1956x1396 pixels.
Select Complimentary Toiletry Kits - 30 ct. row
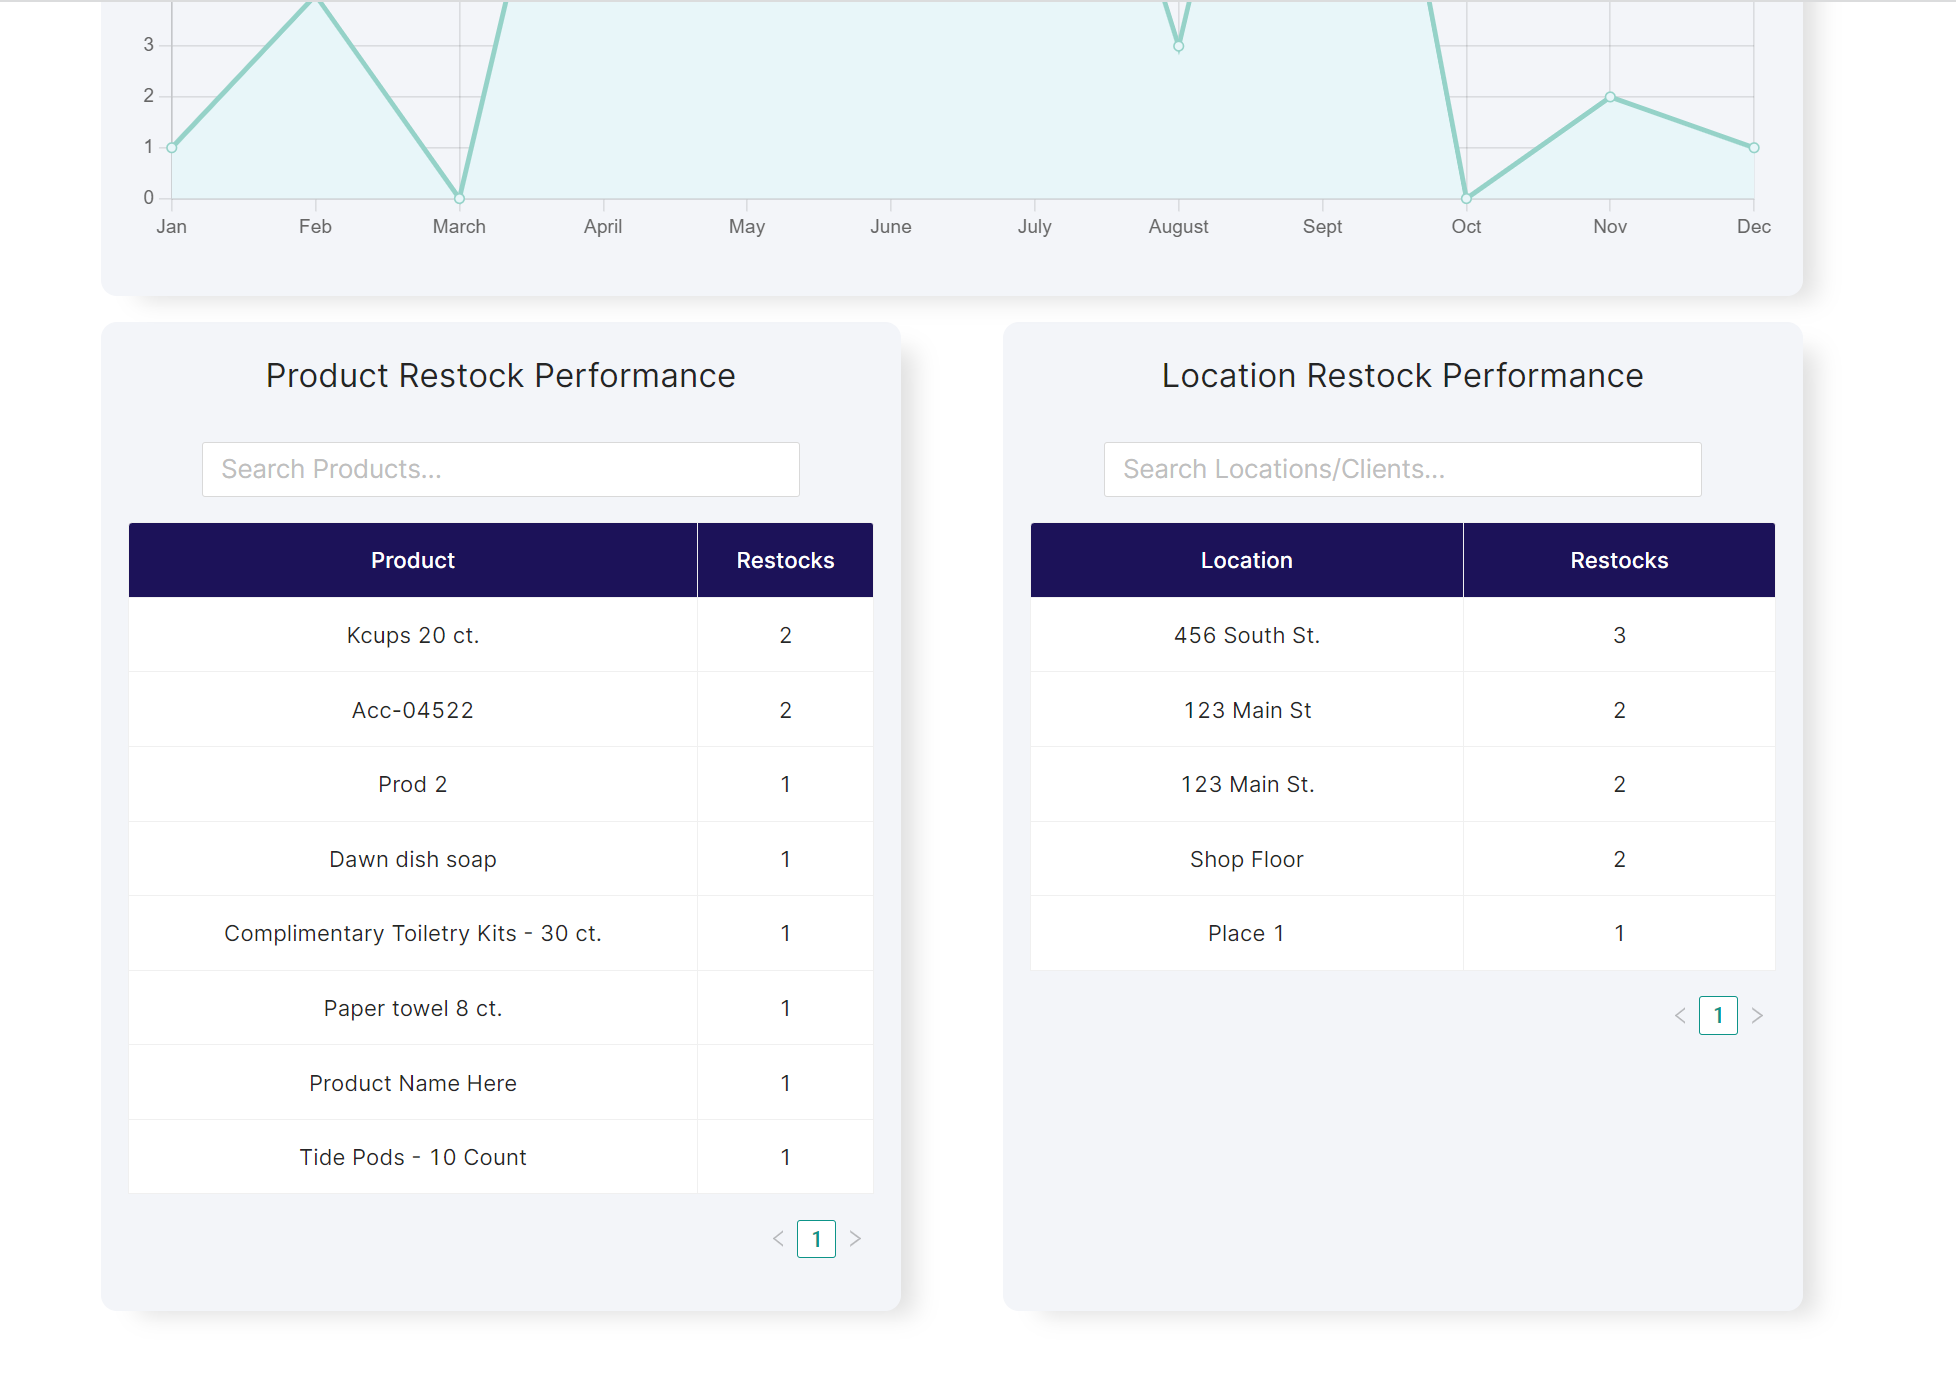501,933
